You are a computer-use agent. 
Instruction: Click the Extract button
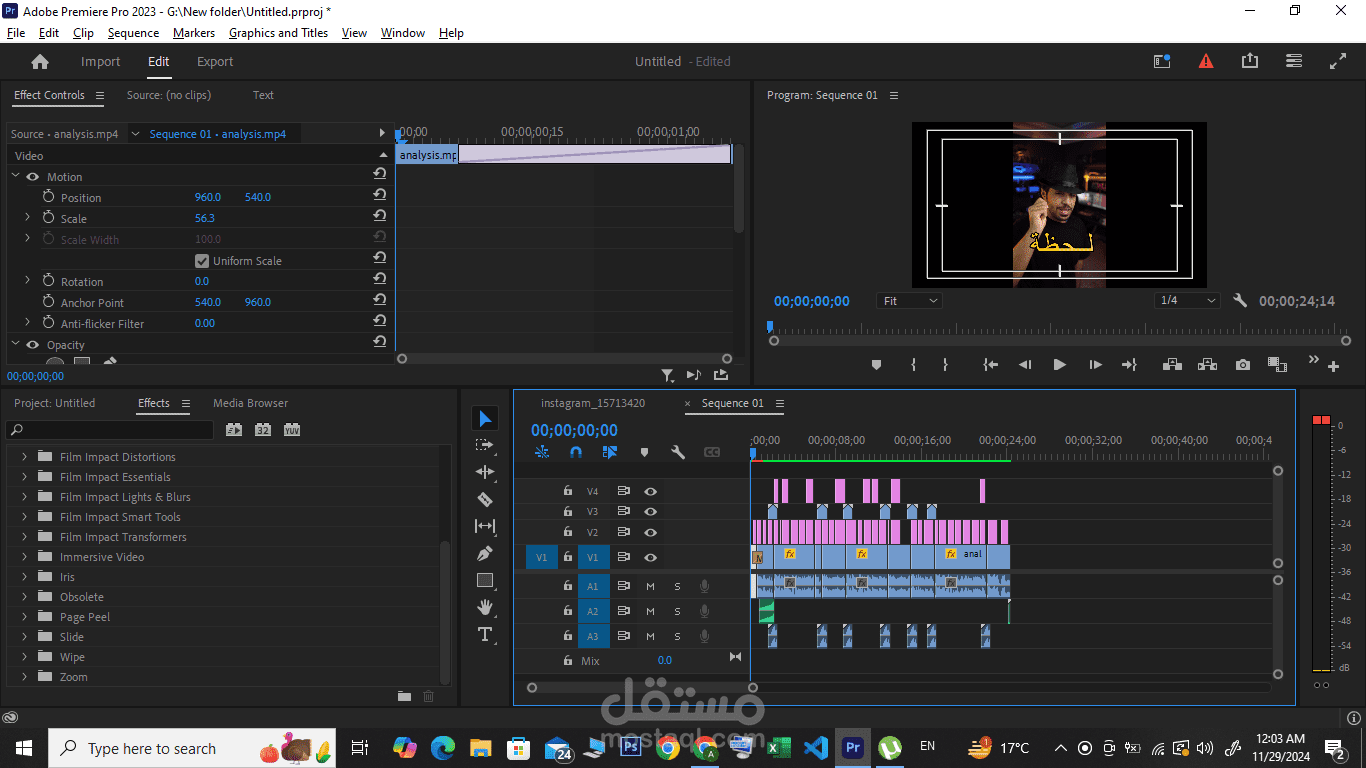pos(1207,365)
